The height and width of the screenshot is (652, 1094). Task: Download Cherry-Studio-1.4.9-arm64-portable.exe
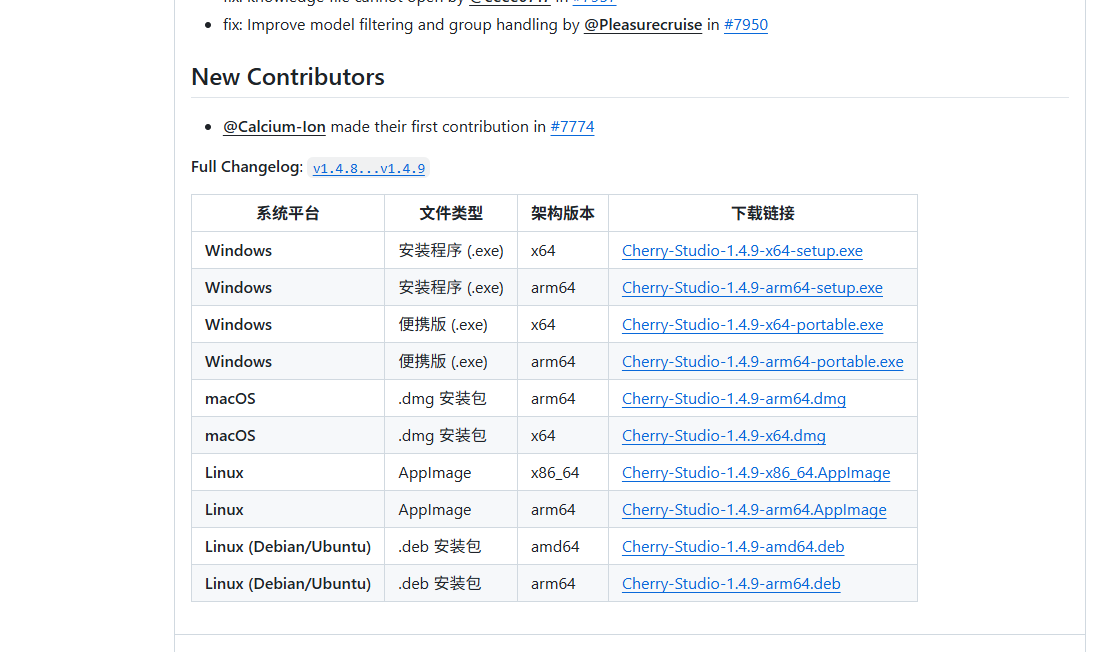pyautogui.click(x=762, y=362)
